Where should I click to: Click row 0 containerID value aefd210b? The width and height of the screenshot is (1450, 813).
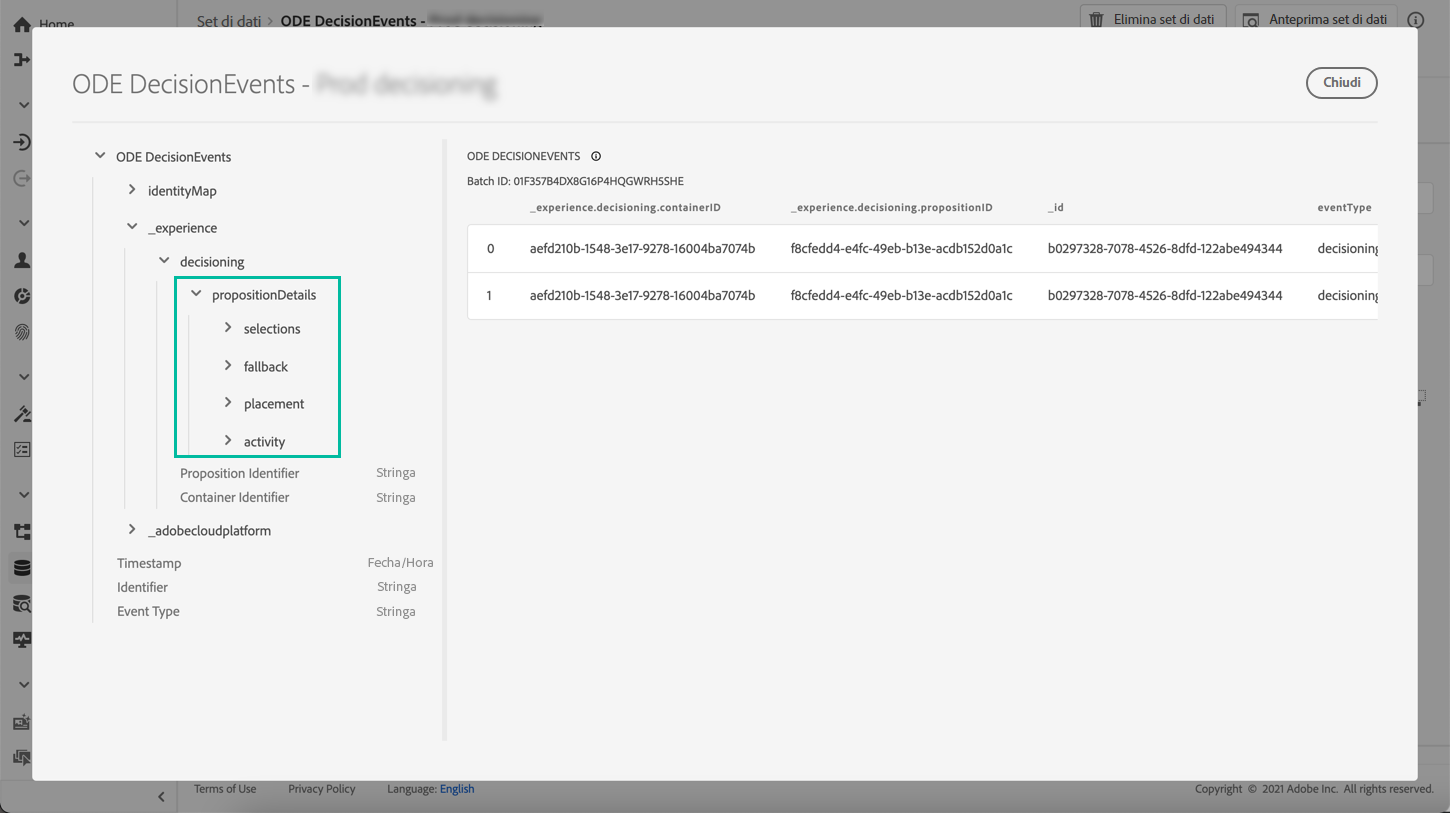[642, 249]
